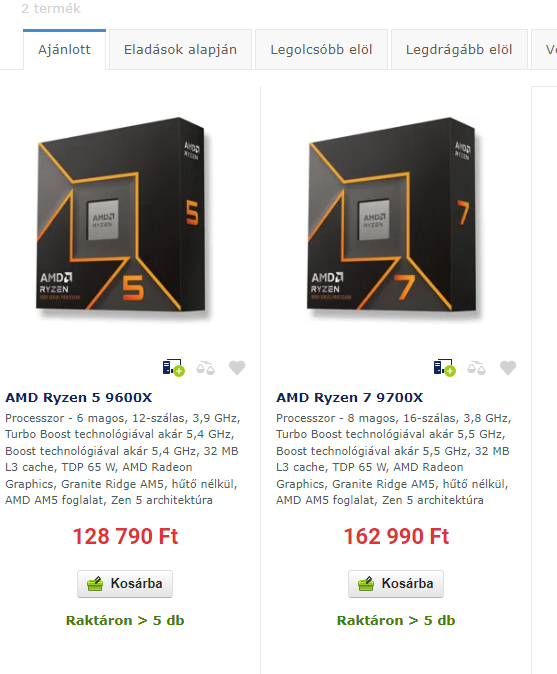Screen dimensions: 557x674
Task: Open AMD Ryzen 7 9700X product title link
Action: 349,398
